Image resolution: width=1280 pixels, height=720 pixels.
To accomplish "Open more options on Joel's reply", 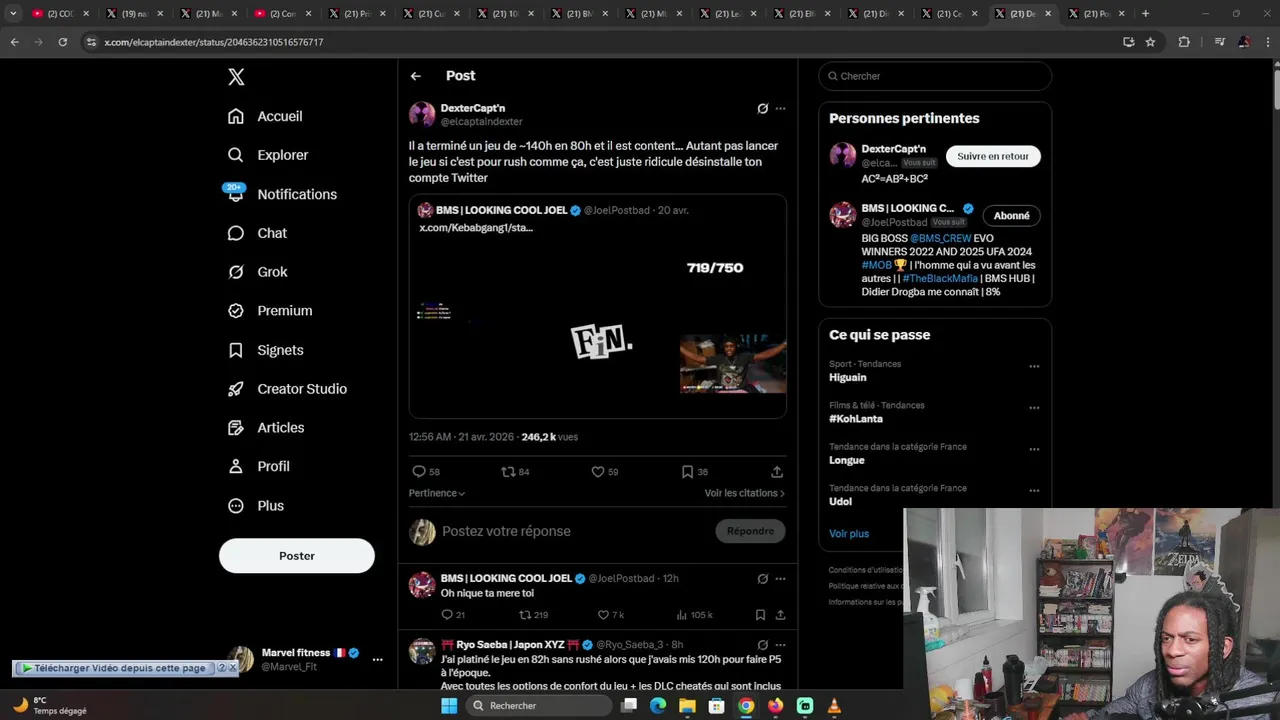I will (x=781, y=579).
